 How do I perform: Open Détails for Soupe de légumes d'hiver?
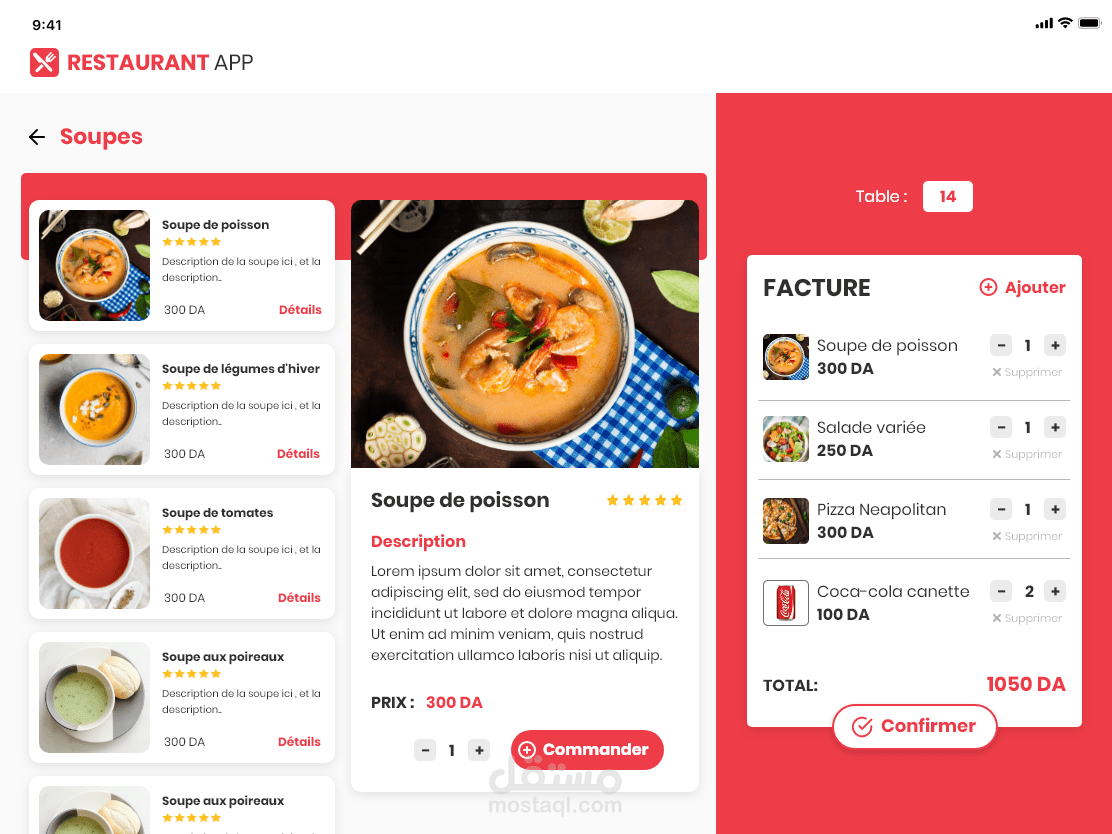298,454
